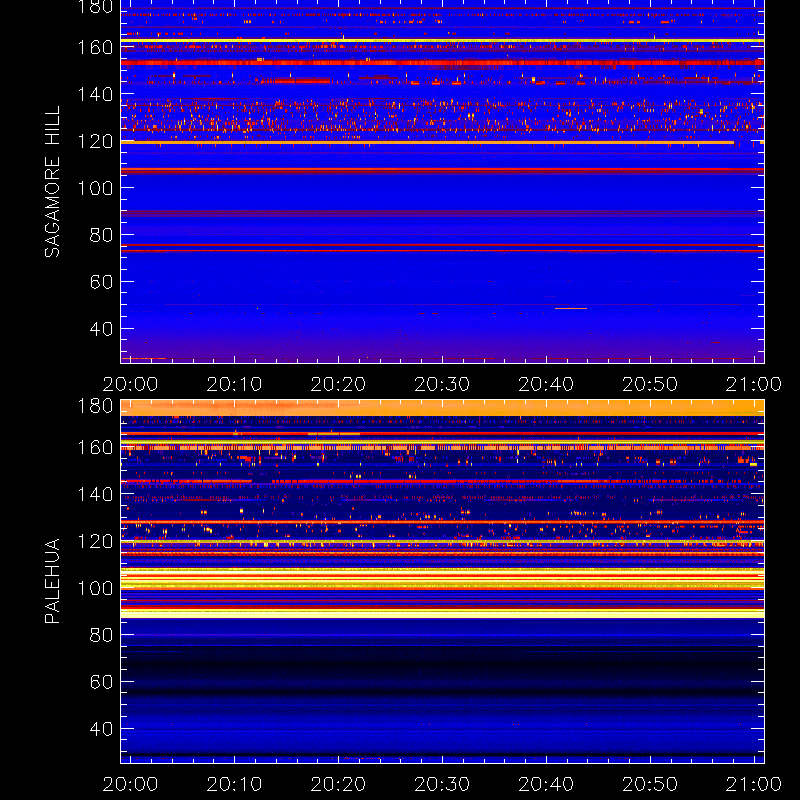Image resolution: width=800 pixels, height=800 pixels.
Task: Pick the Palehua plot's 20:10 time label
Action: click(234, 784)
